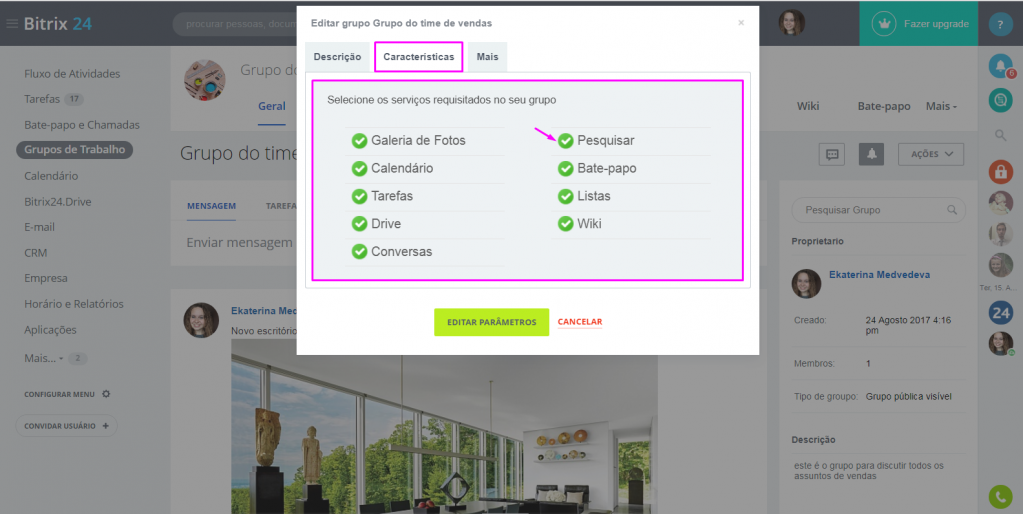Screen dimensions: 1023x514
Task: Disable the Wiki service checkbox
Action: click(566, 224)
